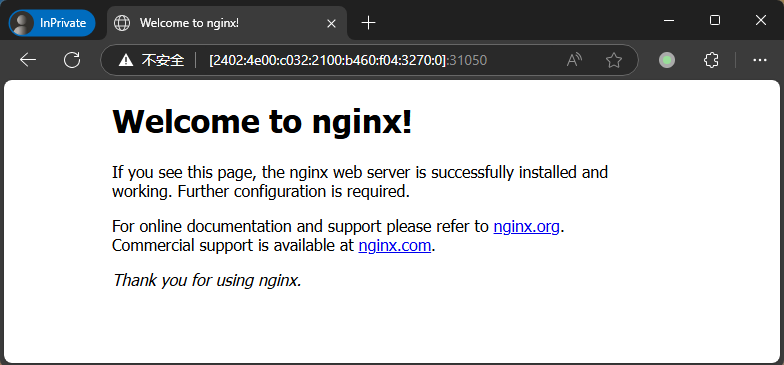The image size is (784, 365).
Task: Maximize the browser window
Action: 715,20
